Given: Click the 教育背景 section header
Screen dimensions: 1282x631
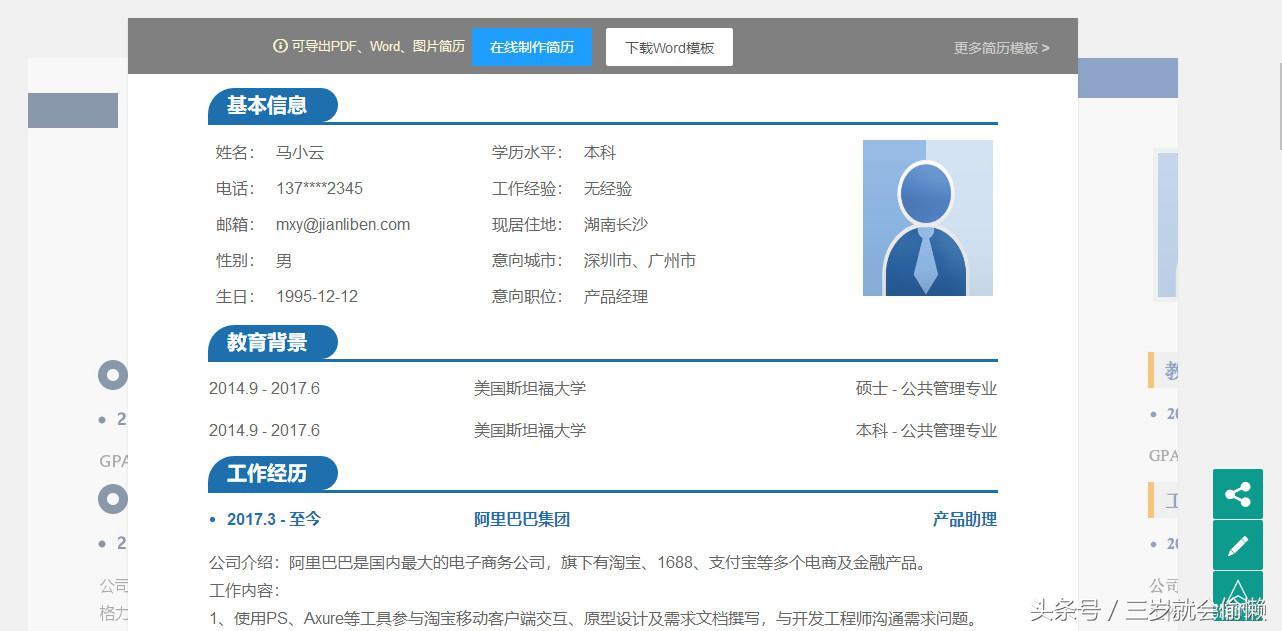Looking at the screenshot, I should coord(272,341).
